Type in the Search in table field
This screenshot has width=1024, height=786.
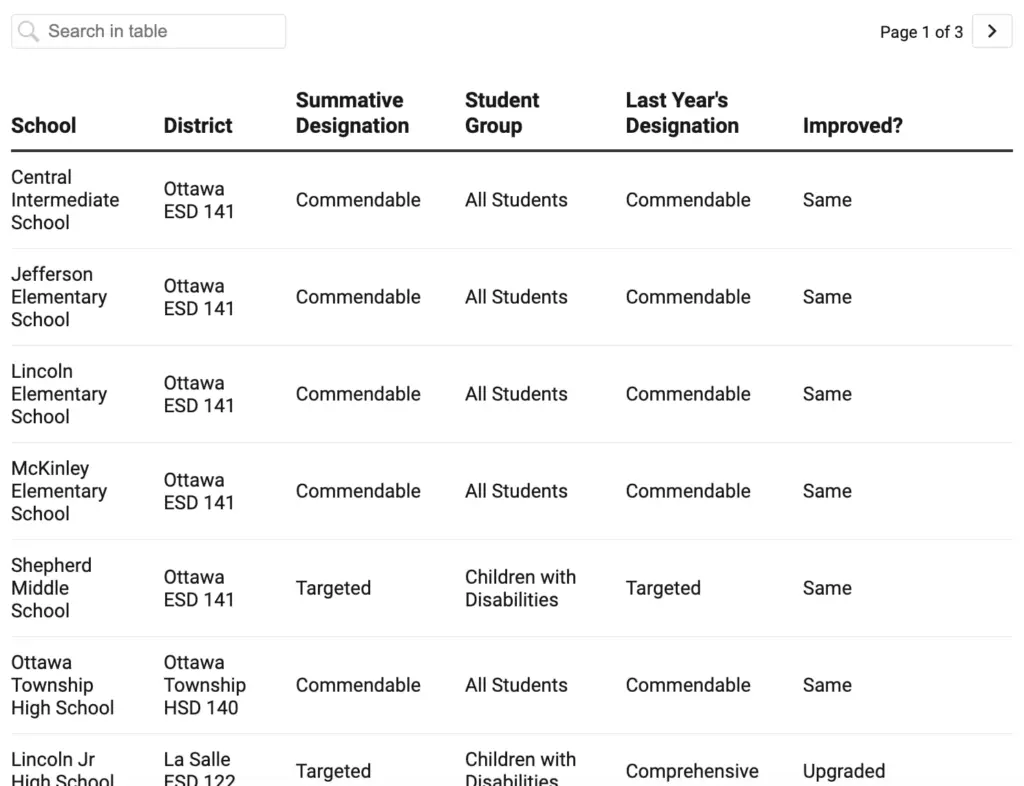pos(160,31)
